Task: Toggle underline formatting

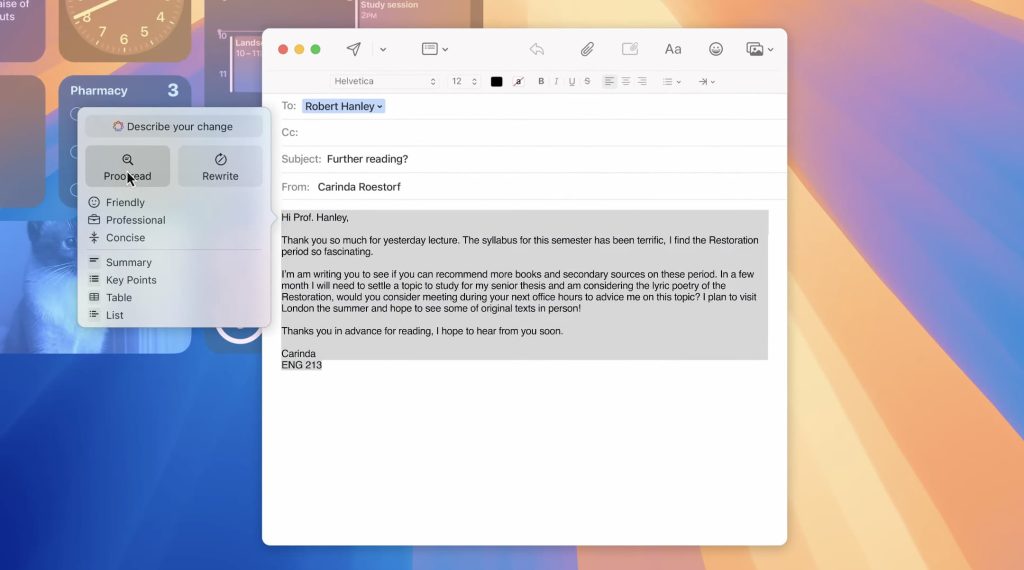Action: pyautogui.click(x=572, y=82)
